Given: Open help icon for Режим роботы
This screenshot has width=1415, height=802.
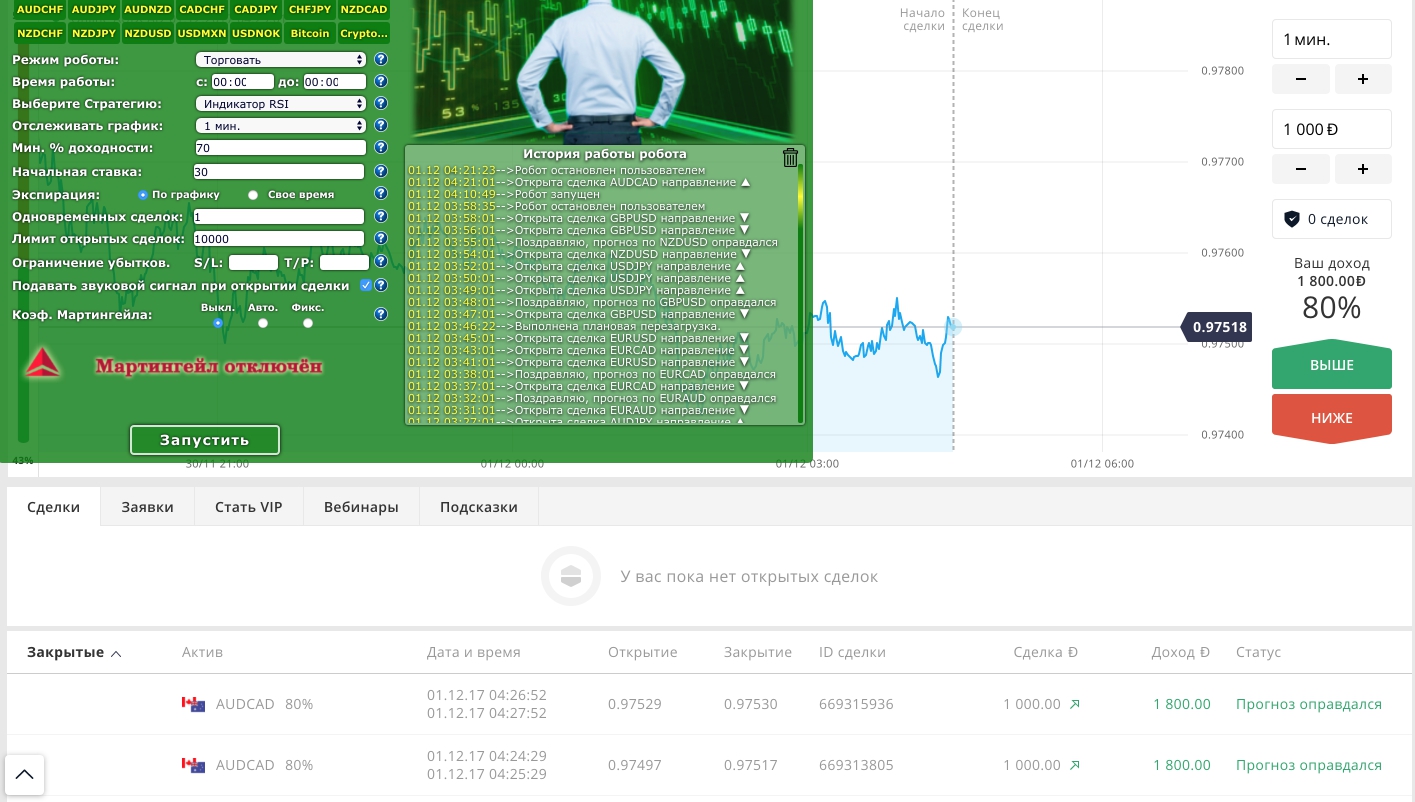Looking at the screenshot, I should 380,60.
